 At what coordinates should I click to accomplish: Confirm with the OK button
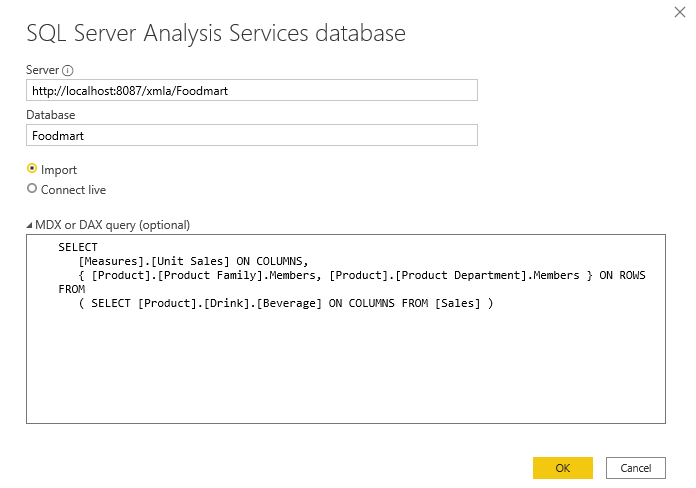click(x=562, y=468)
